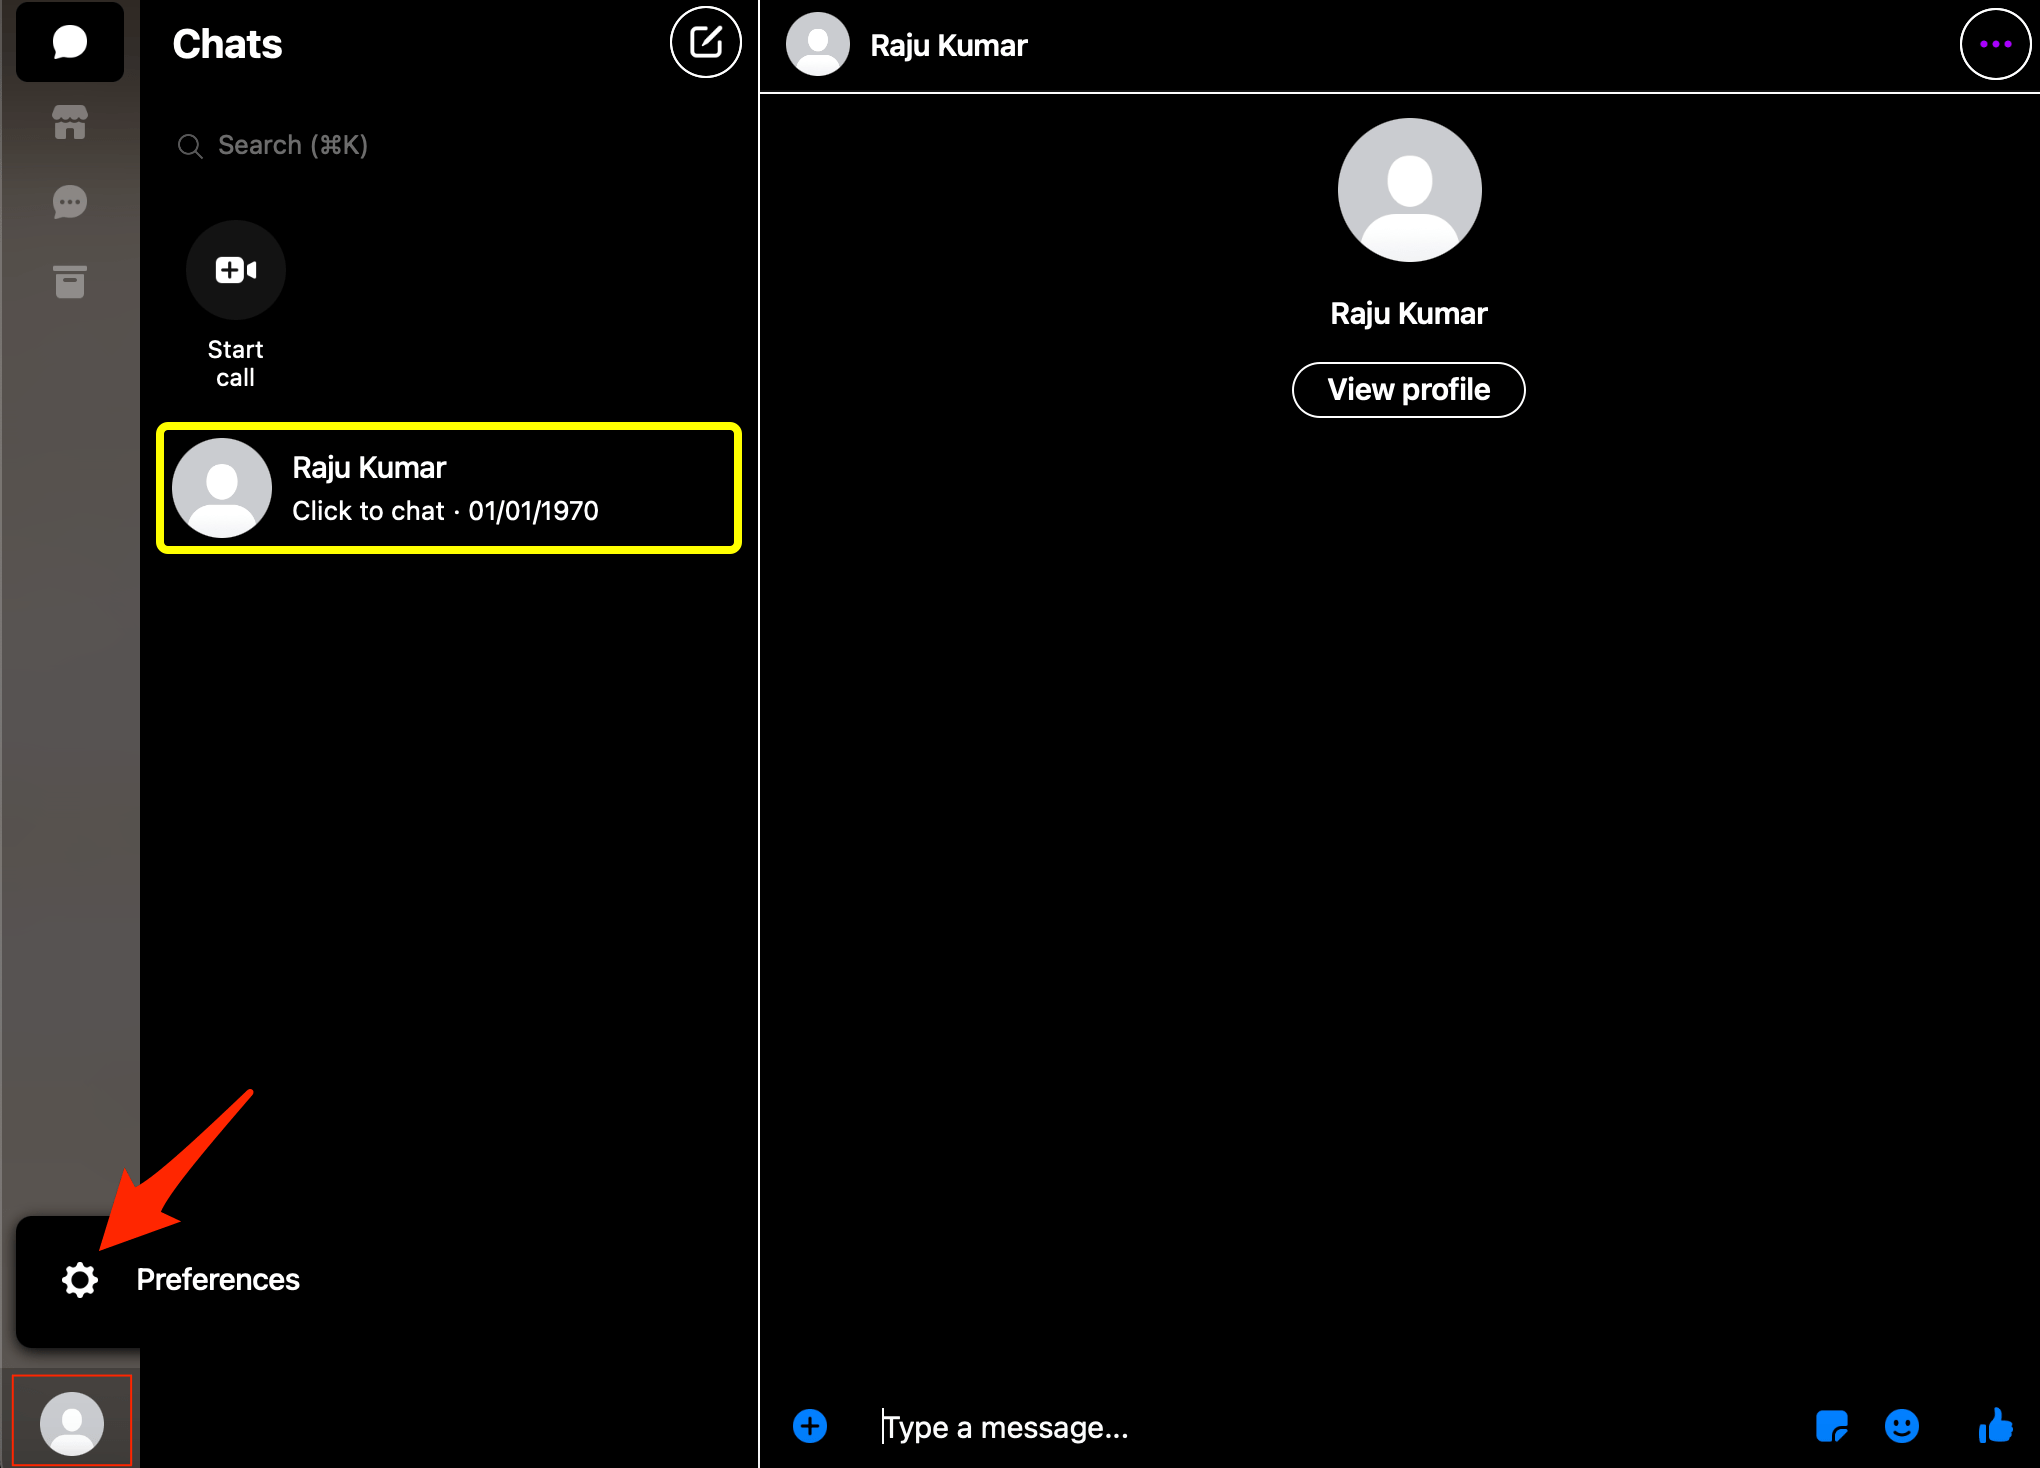Viewport: 2040px width, 1468px height.
Task: Select the Raju Kumar conversation
Action: (x=448, y=488)
